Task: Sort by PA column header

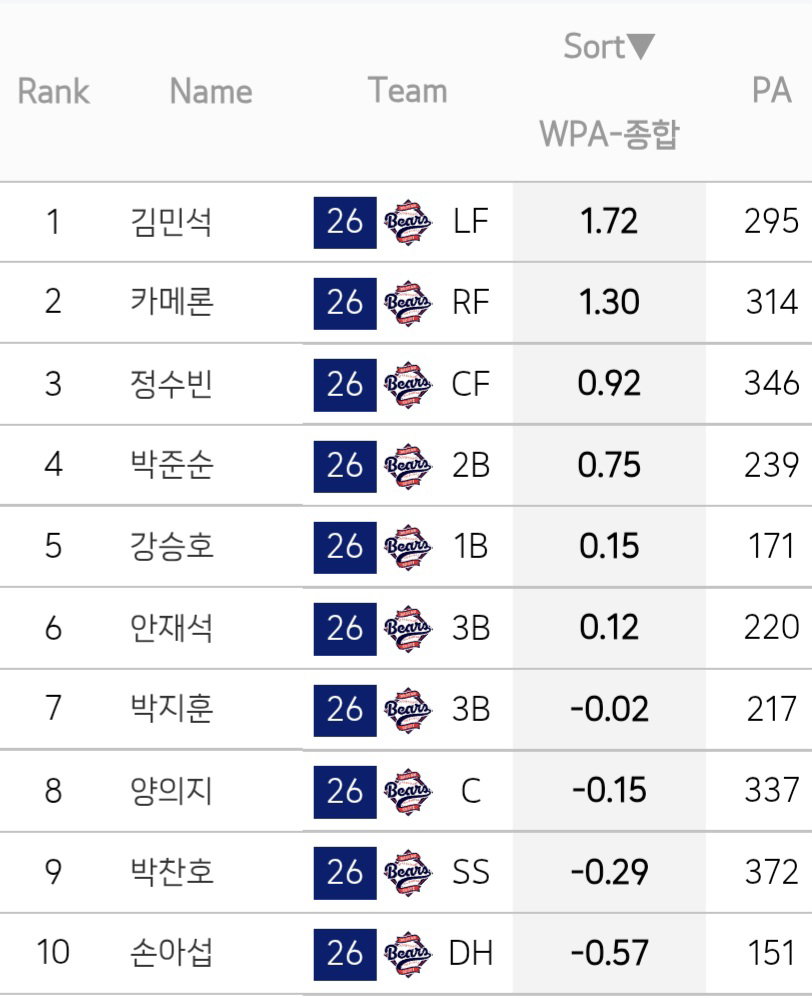Action: point(771,90)
